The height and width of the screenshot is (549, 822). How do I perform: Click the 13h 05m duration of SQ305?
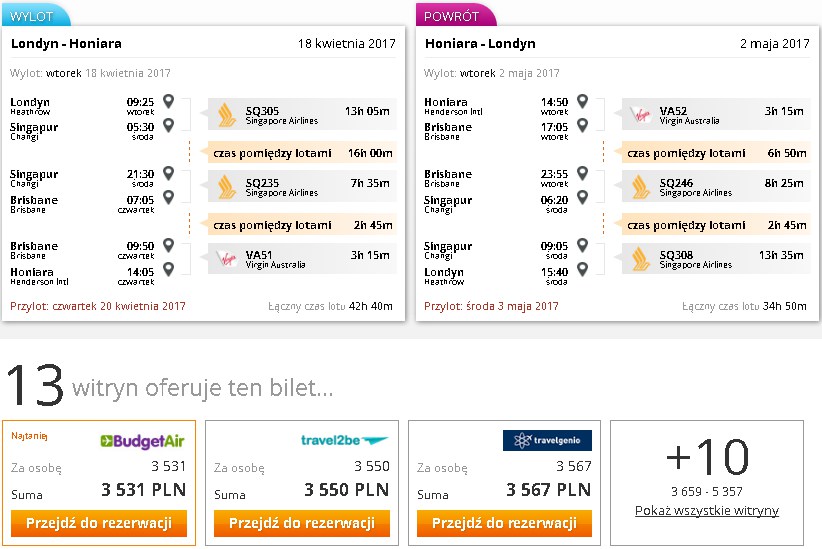367,111
